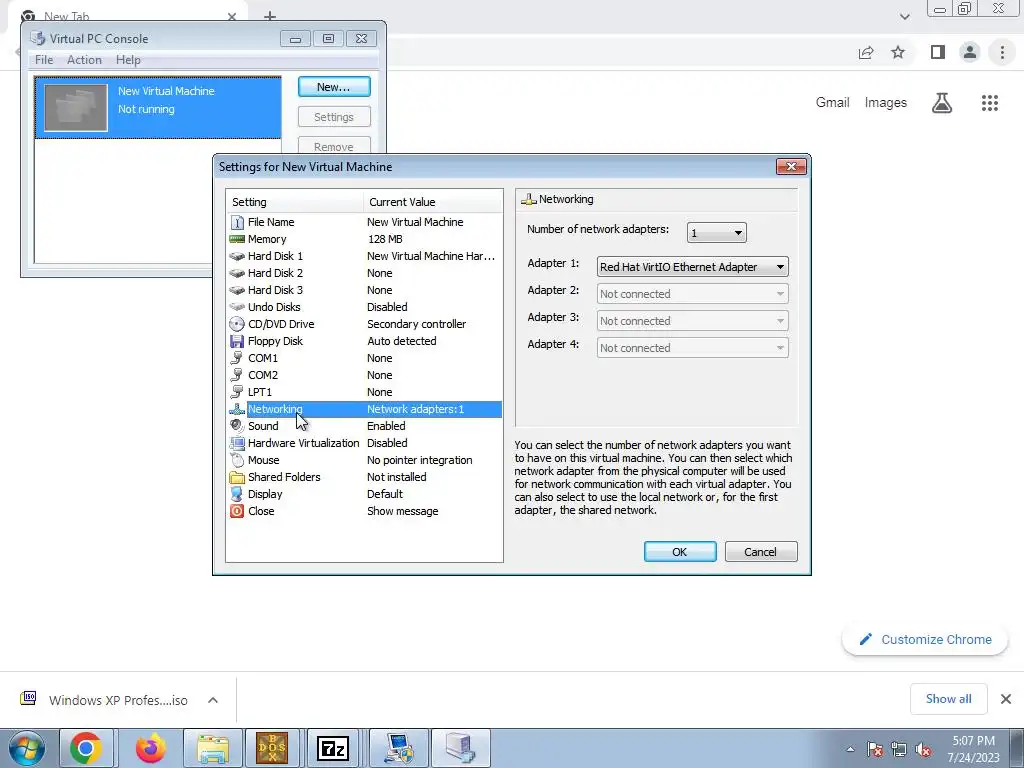Click the 'Current Value' column header
The height and width of the screenshot is (768, 1024).
click(433, 202)
